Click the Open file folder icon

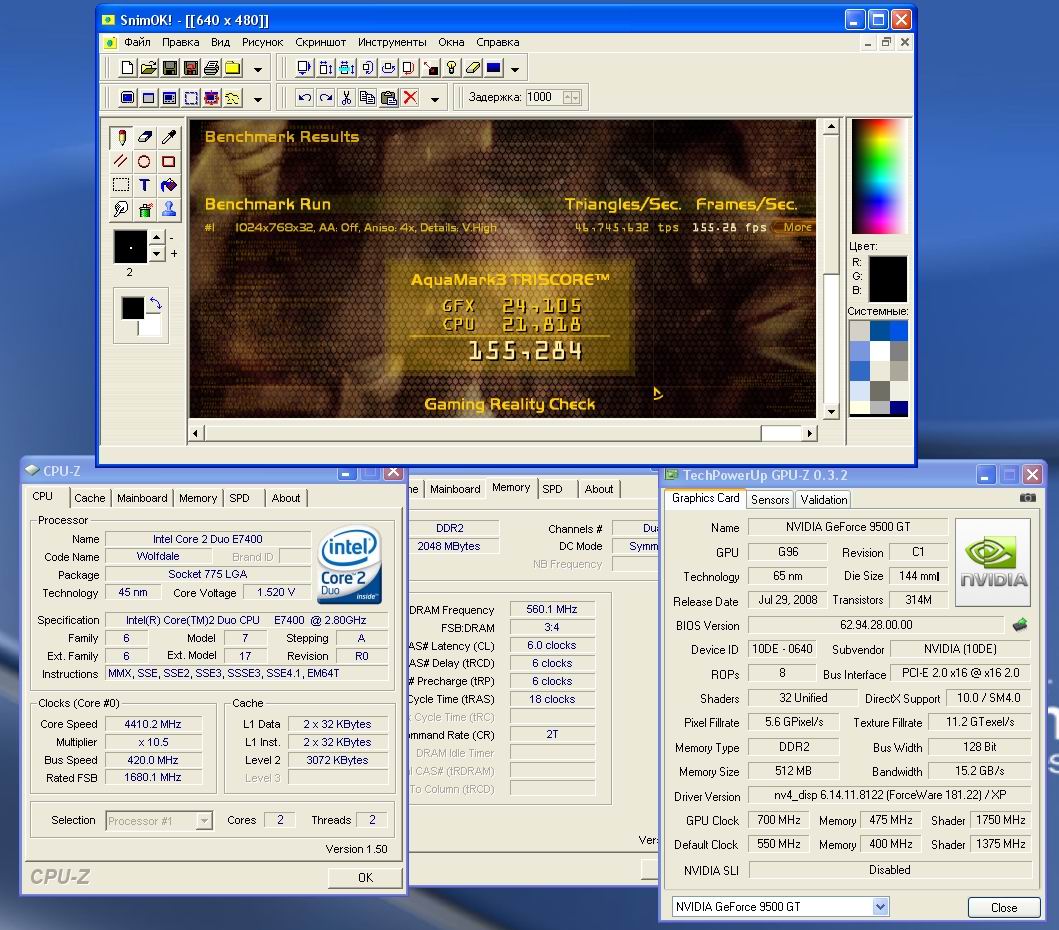149,68
